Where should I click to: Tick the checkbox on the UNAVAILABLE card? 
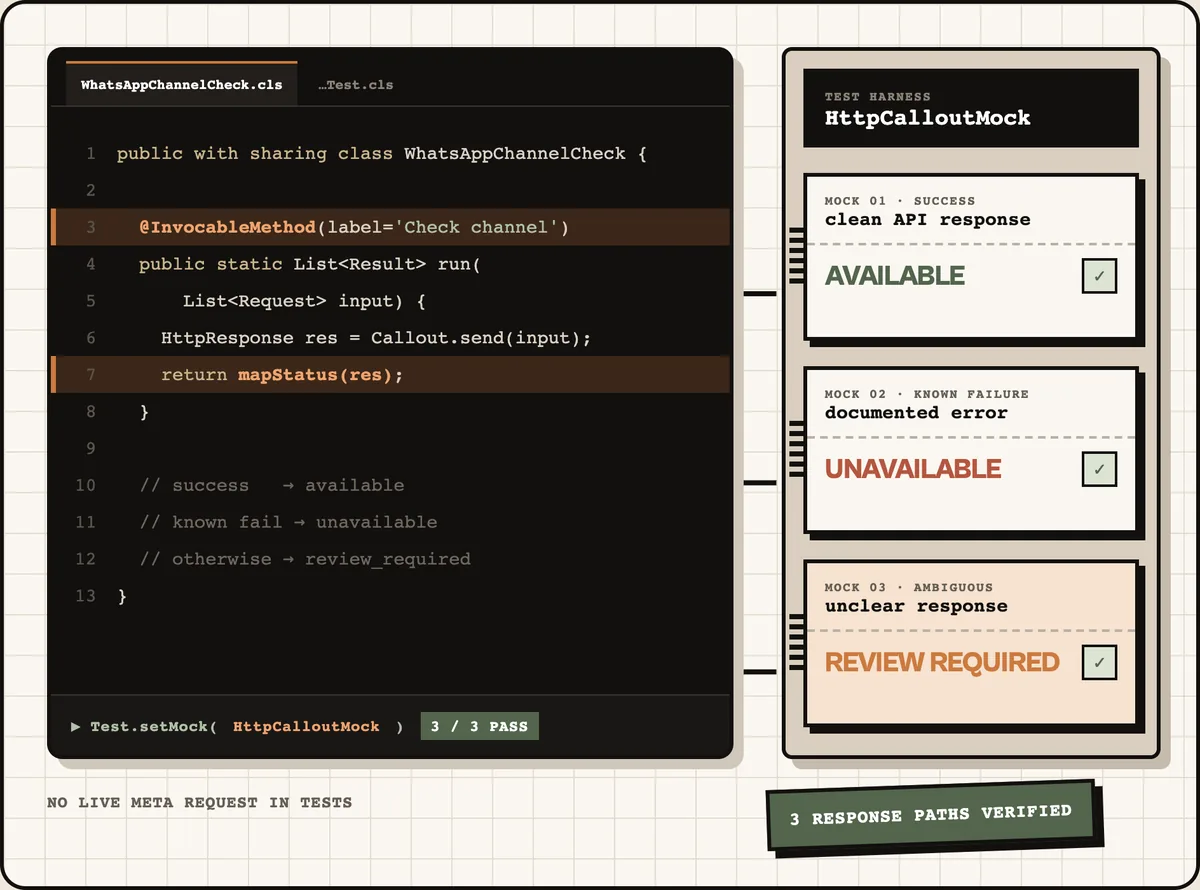click(1099, 469)
